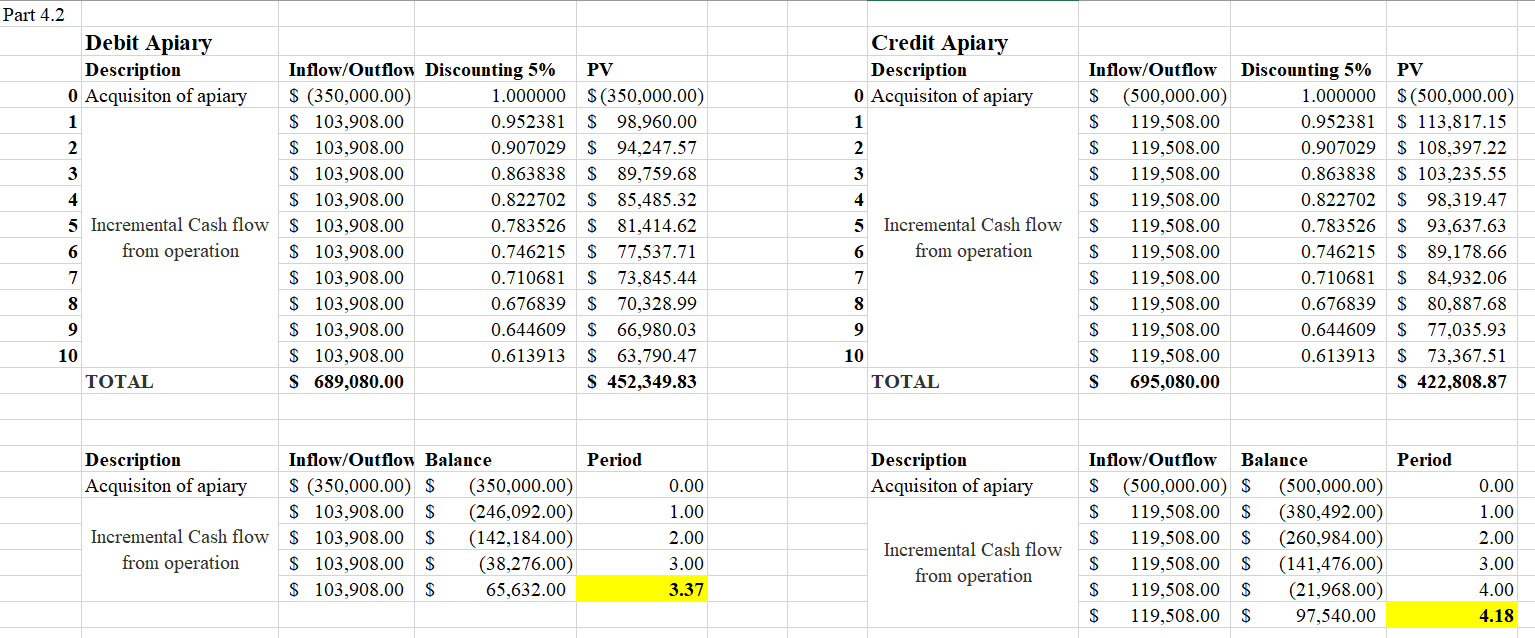1535x638 pixels.
Task: Click Credit Apiary 'PV' column header
Action: [x=1452, y=70]
